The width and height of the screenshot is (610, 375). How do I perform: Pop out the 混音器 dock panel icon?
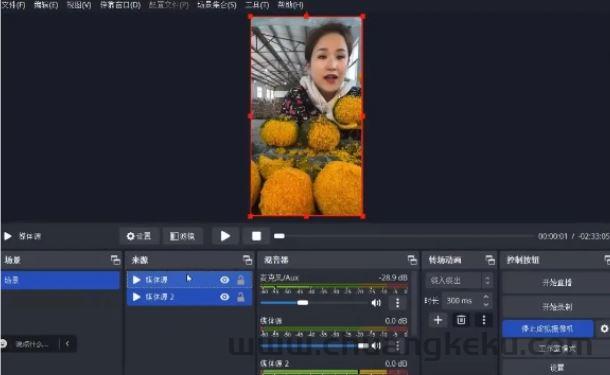coord(412,260)
